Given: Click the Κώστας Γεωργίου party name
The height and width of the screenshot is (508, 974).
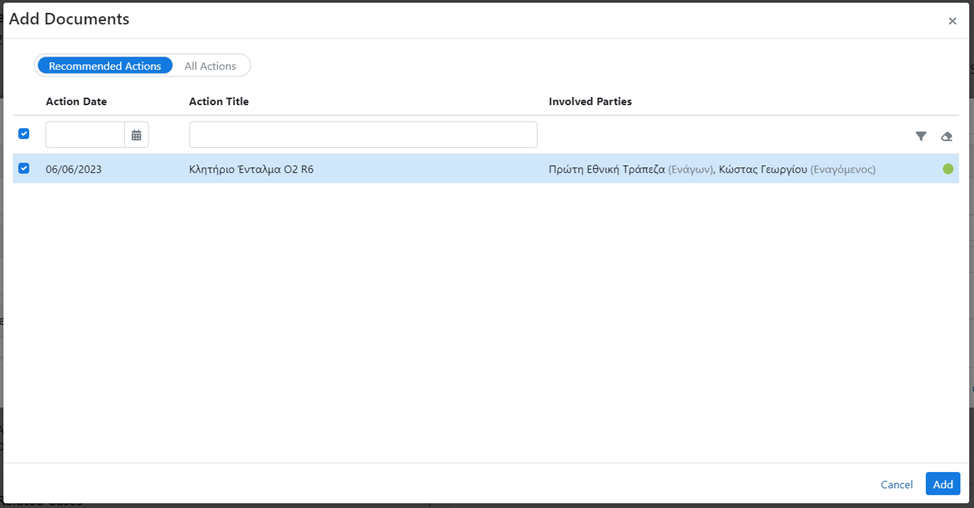Looking at the screenshot, I should coord(762,169).
